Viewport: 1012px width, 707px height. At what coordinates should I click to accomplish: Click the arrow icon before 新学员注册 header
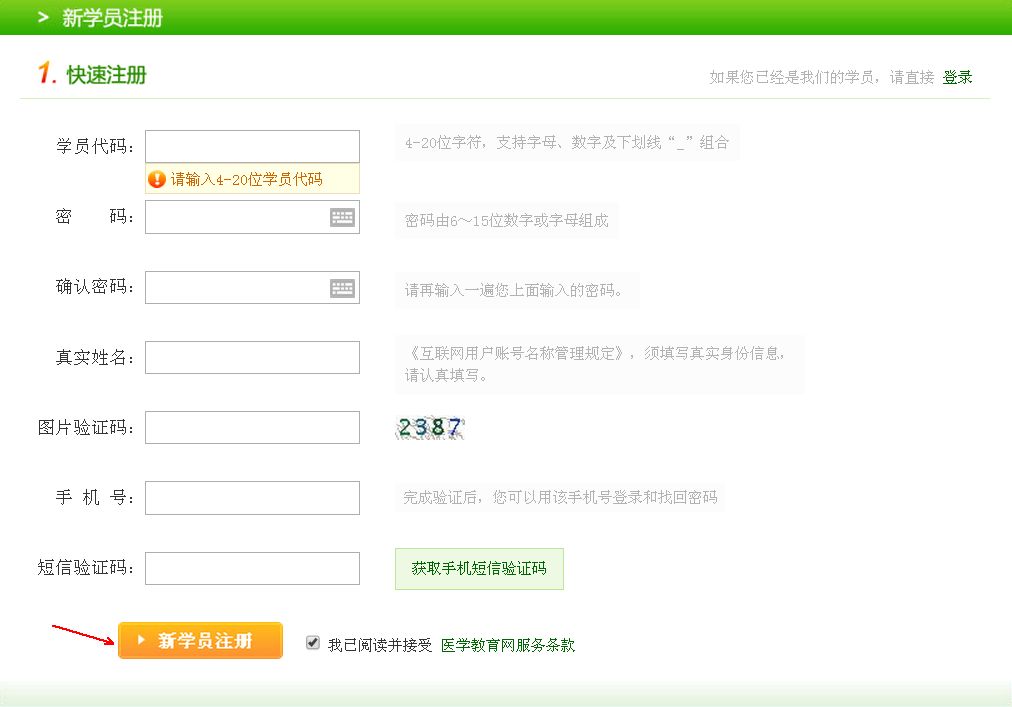(43, 18)
